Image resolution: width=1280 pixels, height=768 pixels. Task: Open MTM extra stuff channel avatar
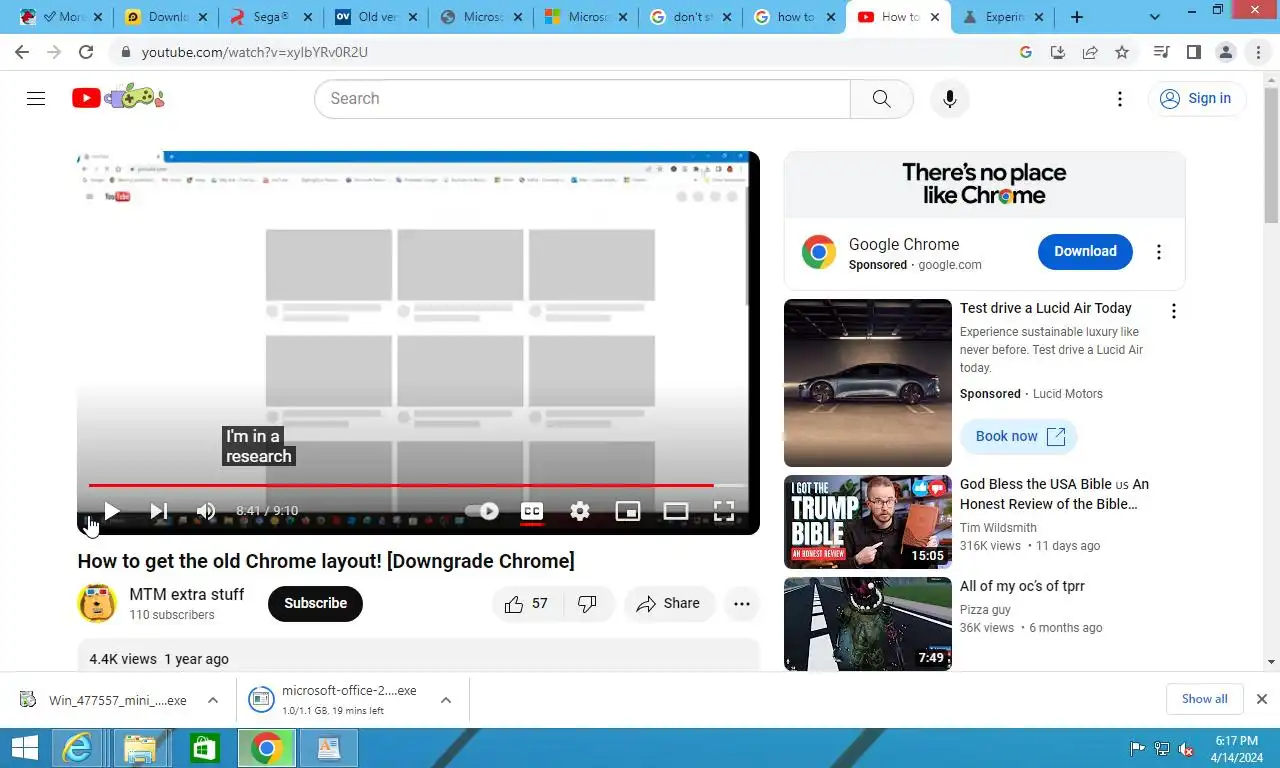point(97,603)
